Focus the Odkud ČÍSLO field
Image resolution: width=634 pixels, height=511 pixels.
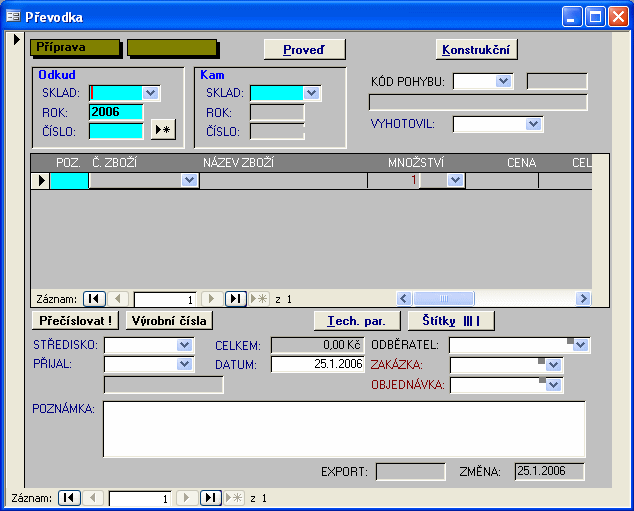pos(116,131)
